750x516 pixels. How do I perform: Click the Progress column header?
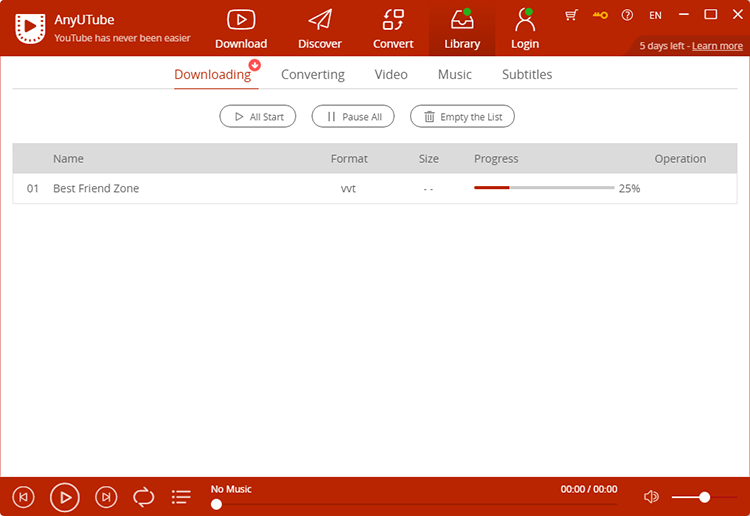point(496,158)
